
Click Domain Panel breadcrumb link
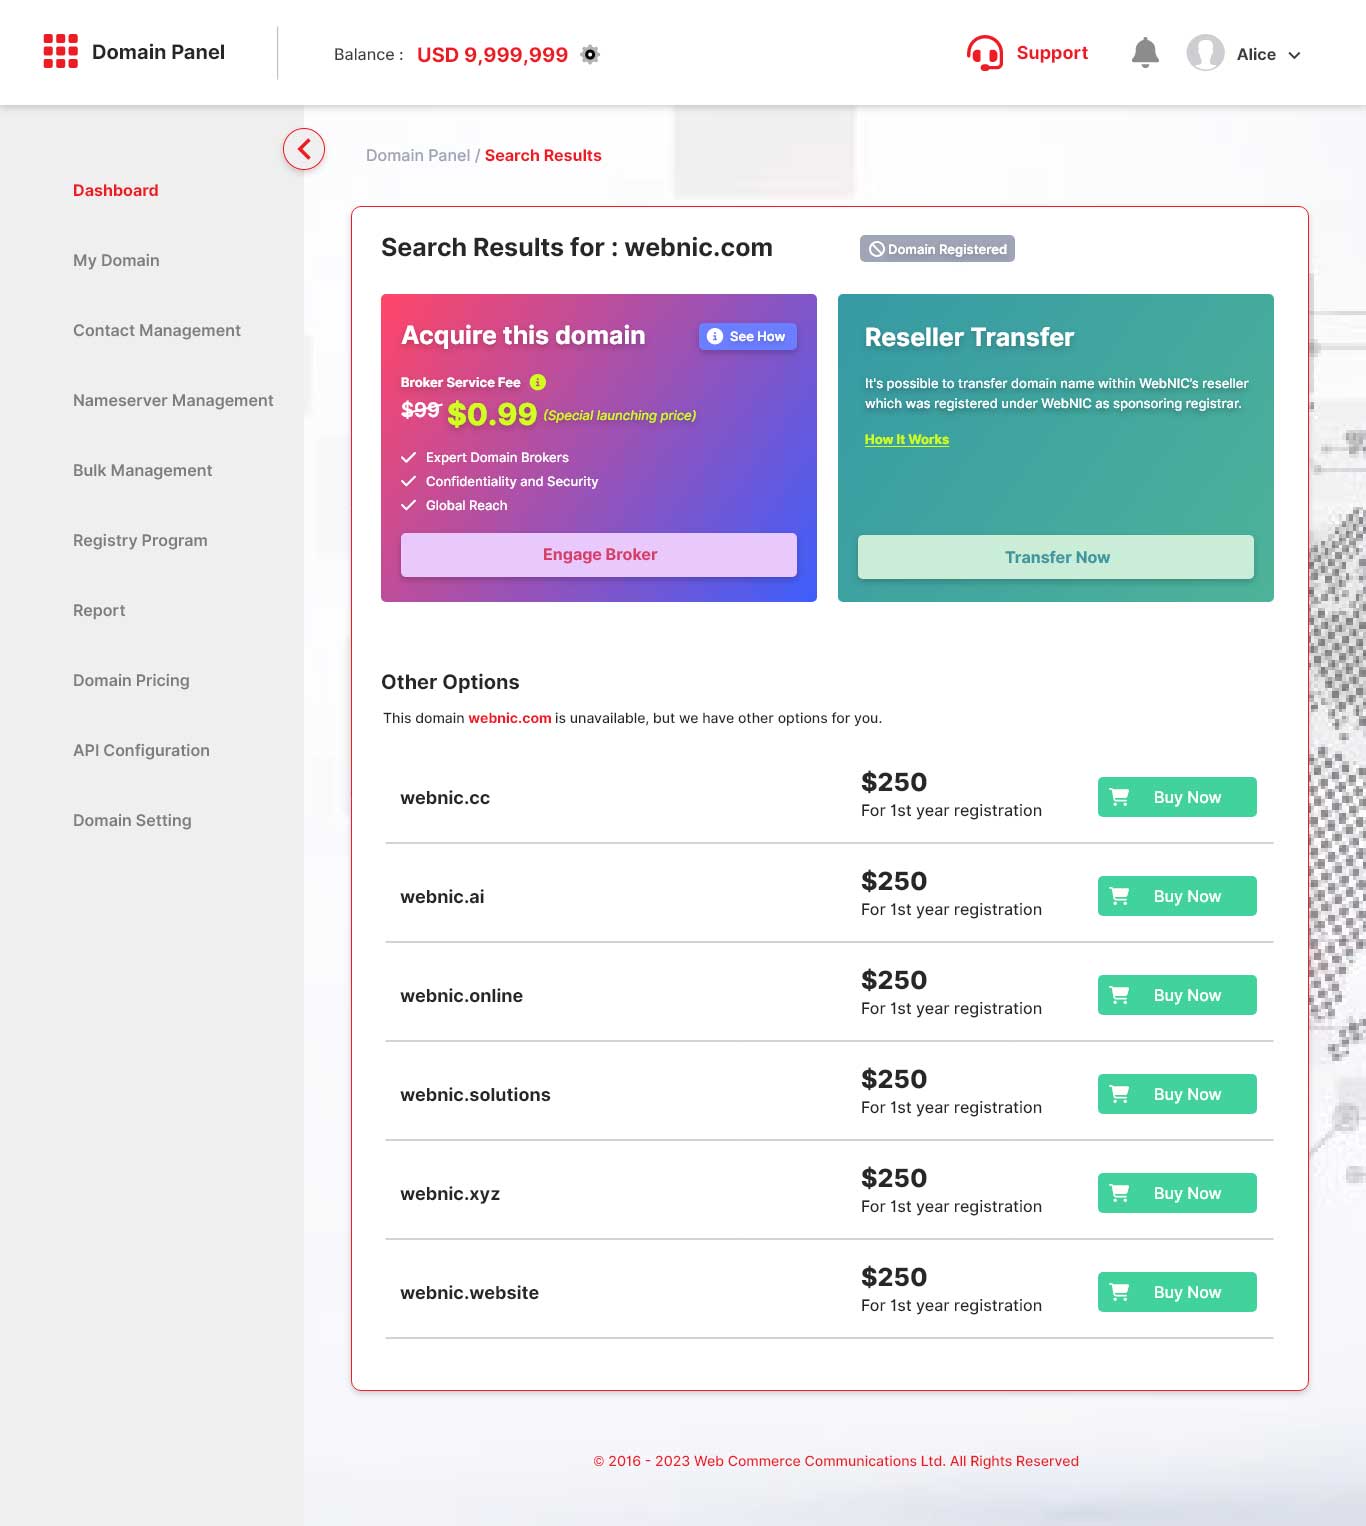pos(418,155)
